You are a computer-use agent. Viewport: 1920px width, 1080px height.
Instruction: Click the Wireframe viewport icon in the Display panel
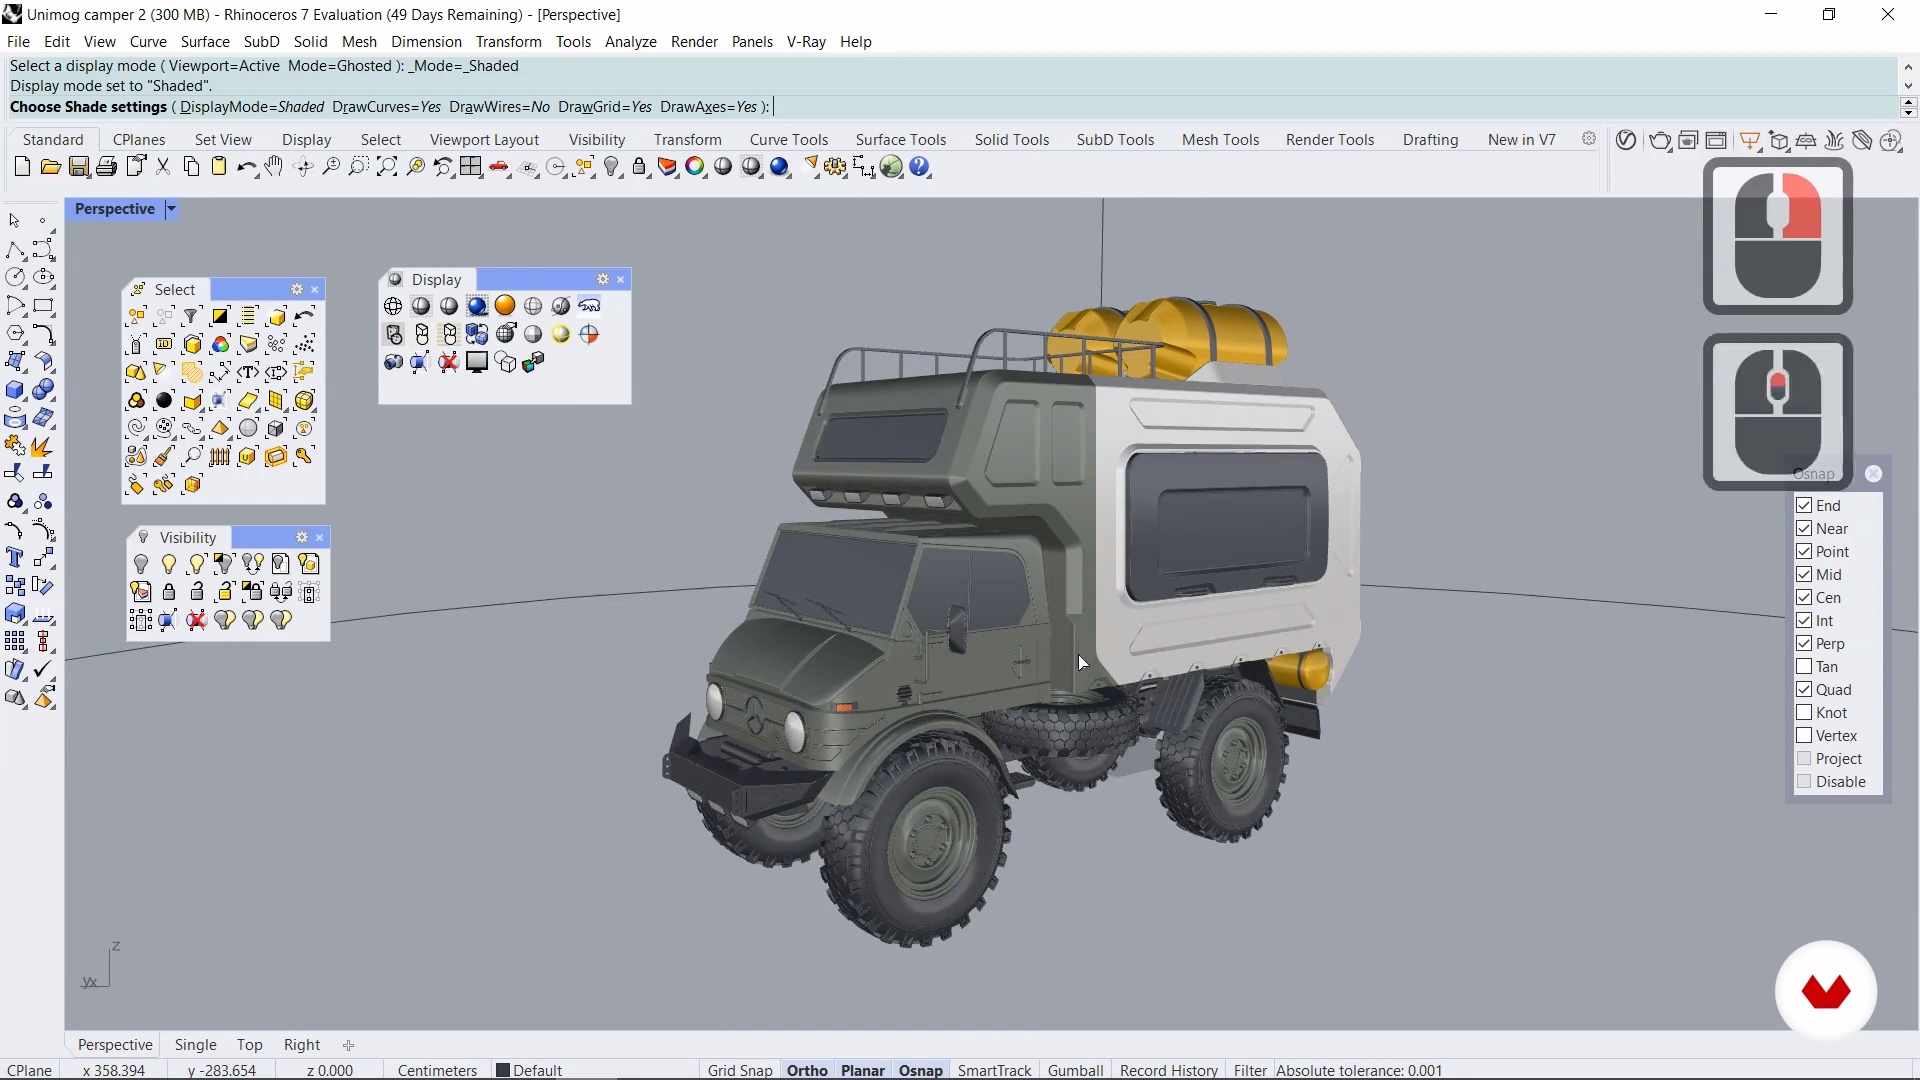393,306
